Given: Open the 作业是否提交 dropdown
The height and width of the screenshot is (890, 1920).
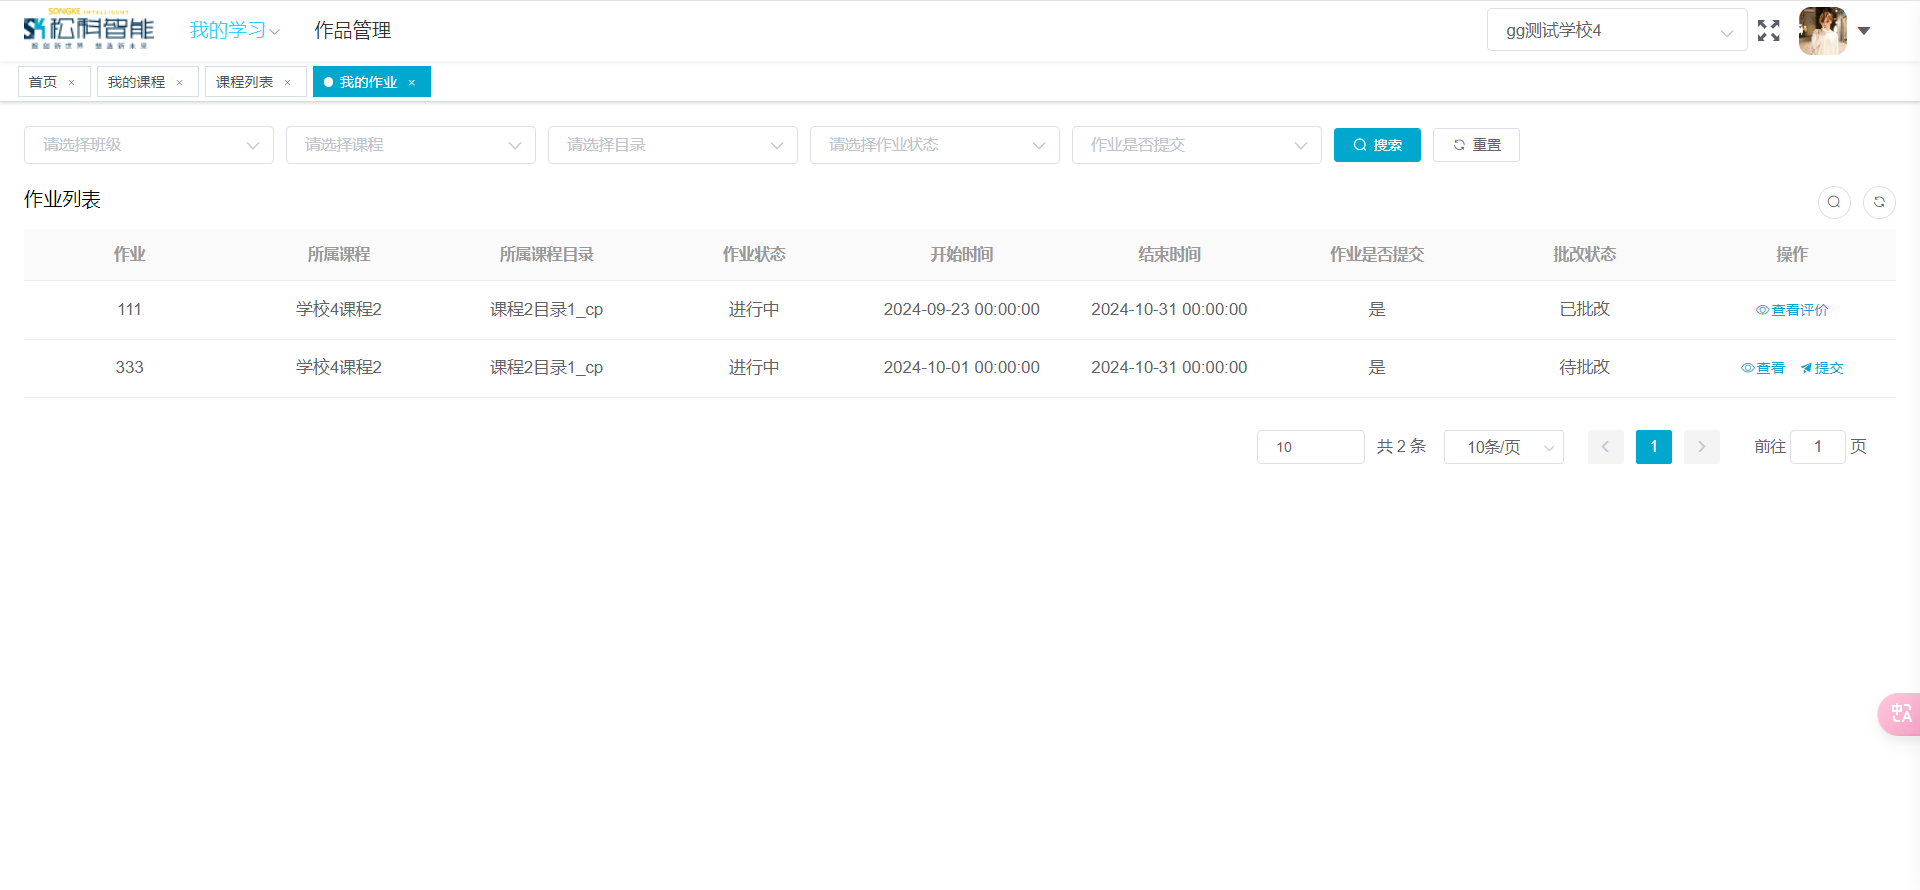Looking at the screenshot, I should [x=1196, y=145].
